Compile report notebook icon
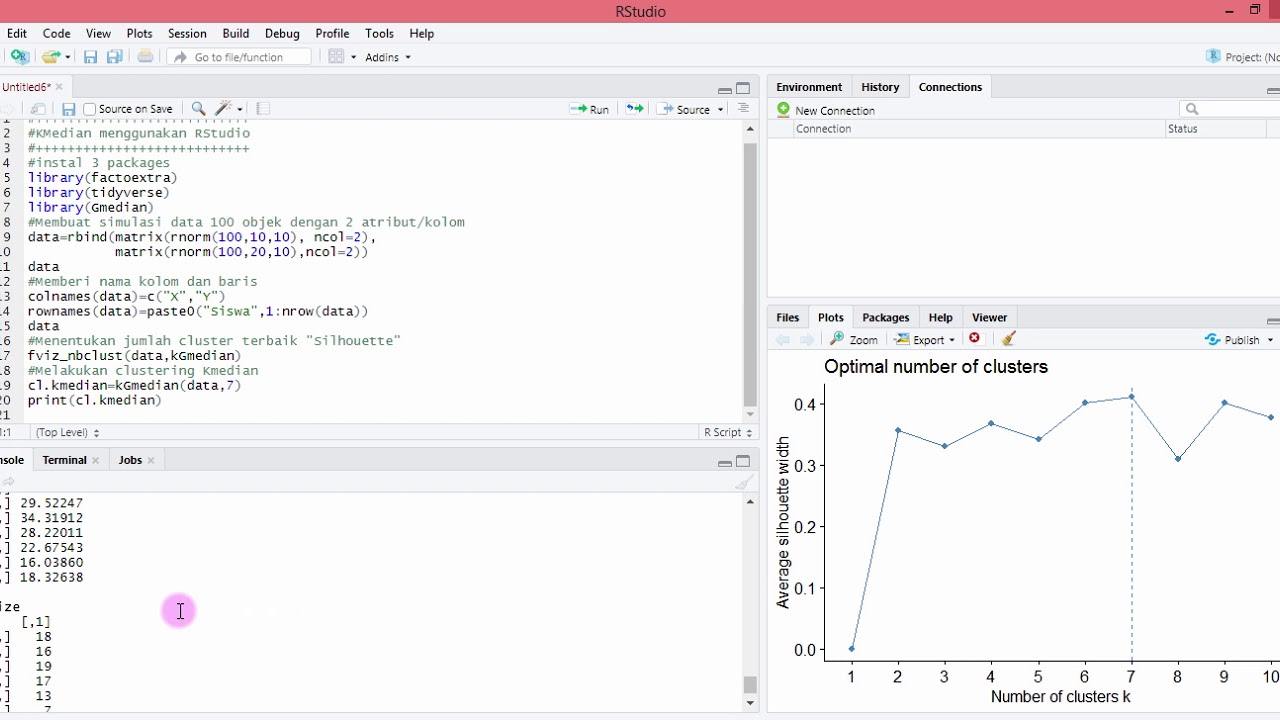1280x720 pixels. pos(263,109)
